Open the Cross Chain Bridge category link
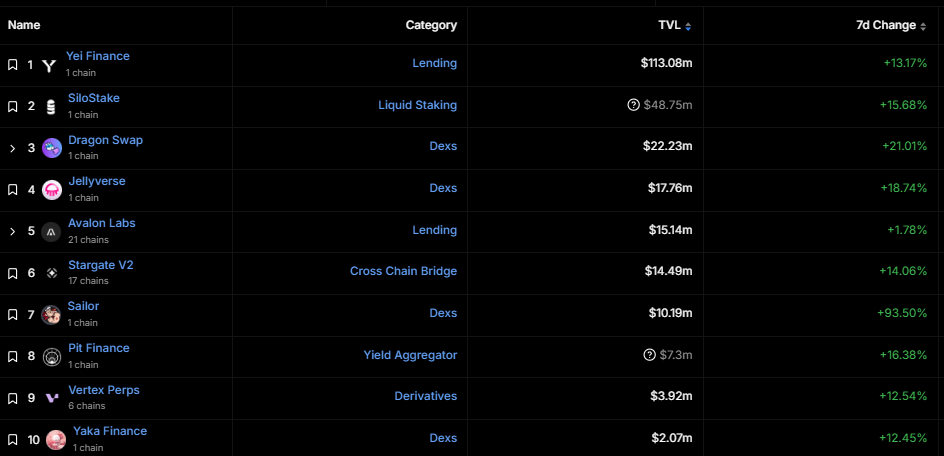The width and height of the screenshot is (944, 456). coord(403,271)
